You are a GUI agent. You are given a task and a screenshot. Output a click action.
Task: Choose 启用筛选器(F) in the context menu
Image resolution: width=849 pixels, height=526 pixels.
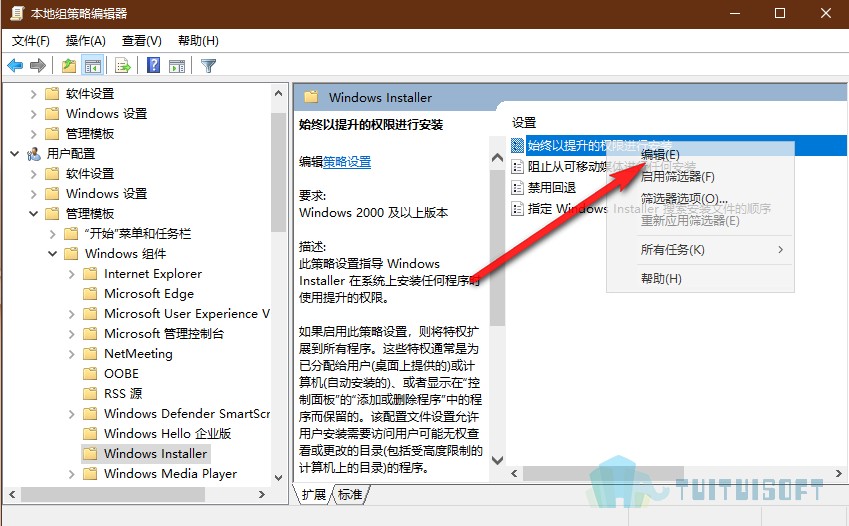click(700, 176)
